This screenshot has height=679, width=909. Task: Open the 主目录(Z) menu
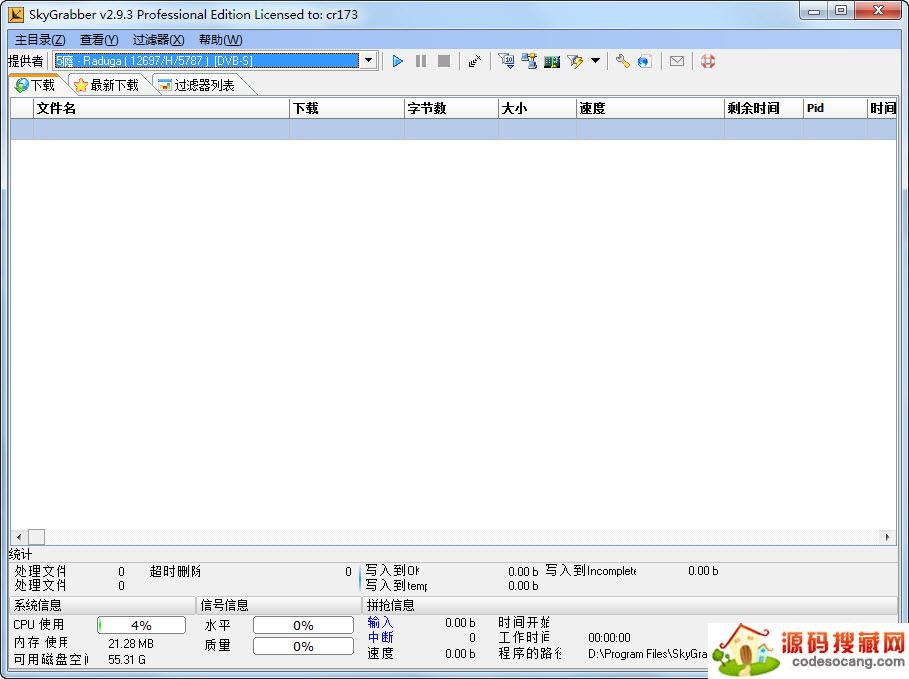pos(40,40)
